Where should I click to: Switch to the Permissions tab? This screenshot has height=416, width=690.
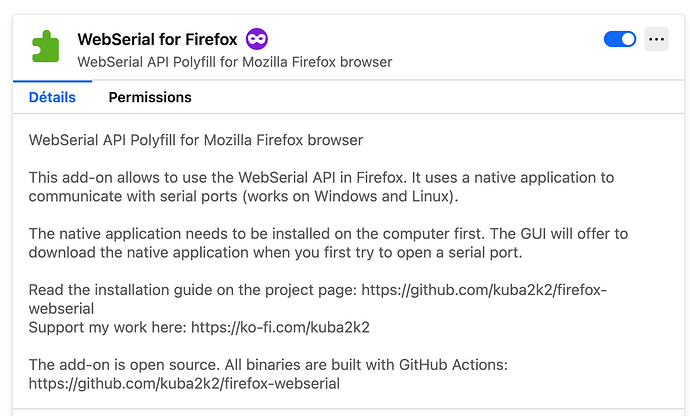click(150, 97)
